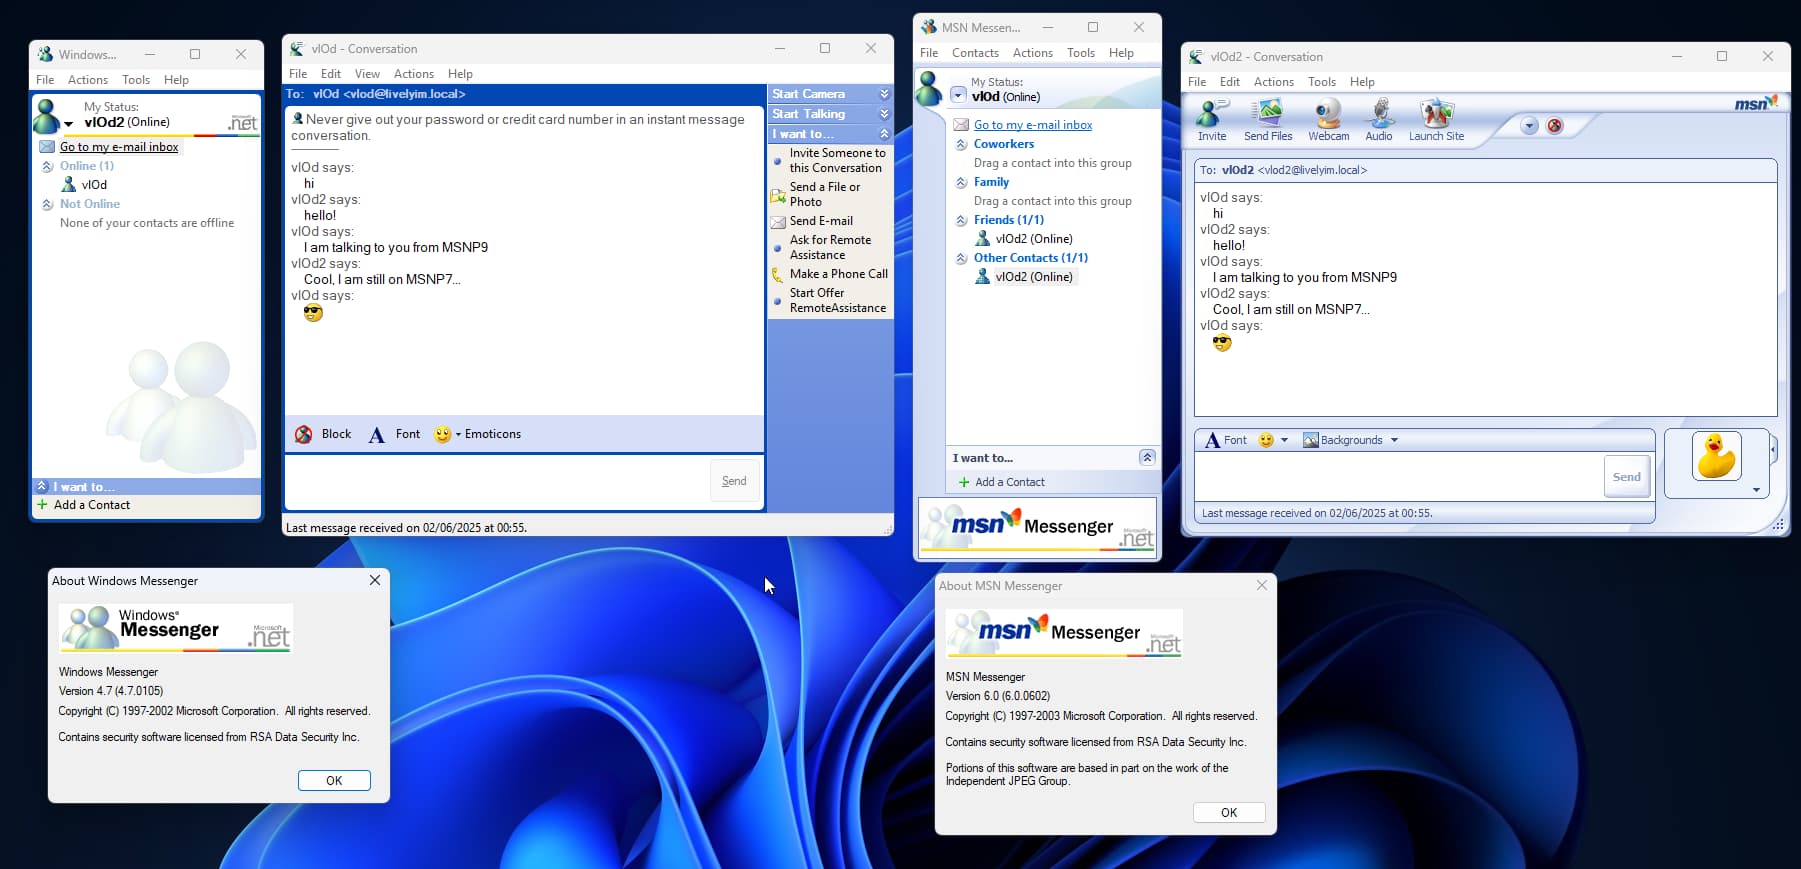Click the Block icon in vlOd conversation window
This screenshot has height=869, width=1801.
(304, 434)
